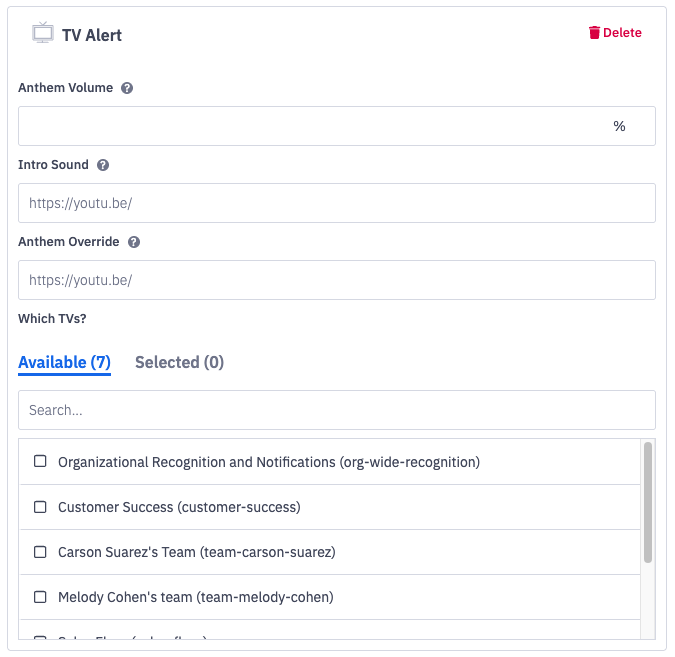
Task: Focus the TV Search box
Action: coord(336,410)
